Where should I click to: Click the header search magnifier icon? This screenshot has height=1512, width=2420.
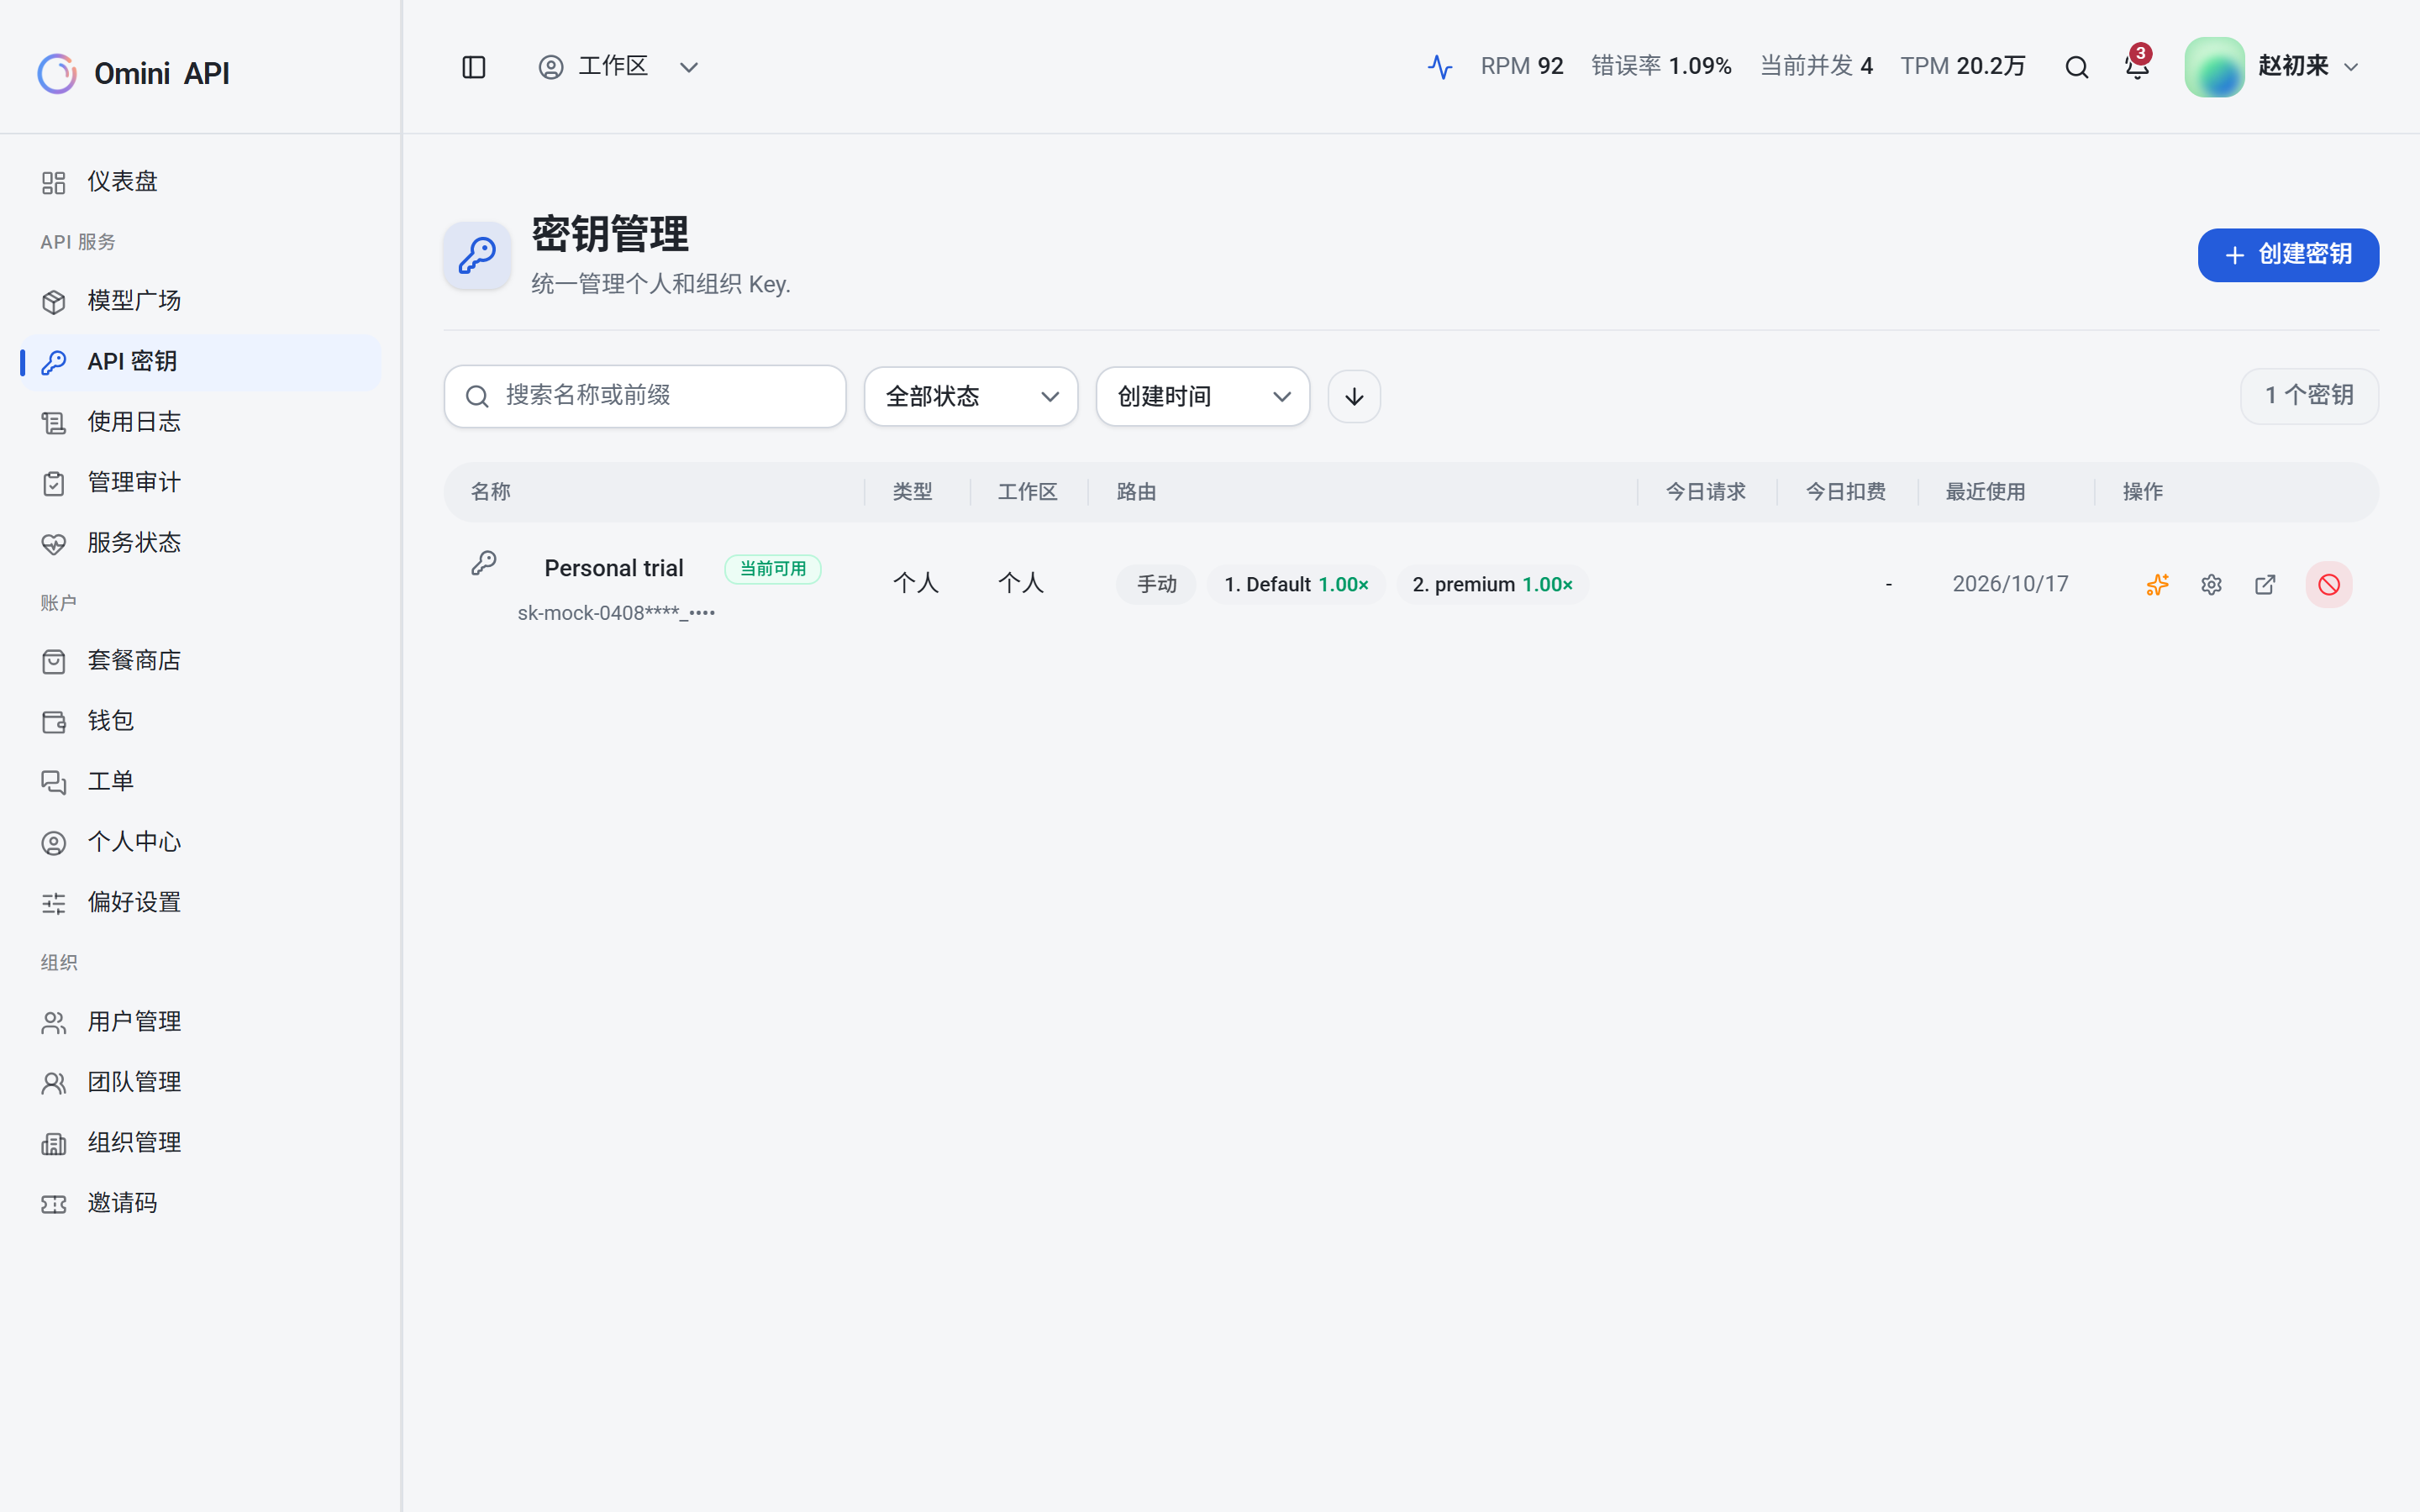[x=2076, y=67]
